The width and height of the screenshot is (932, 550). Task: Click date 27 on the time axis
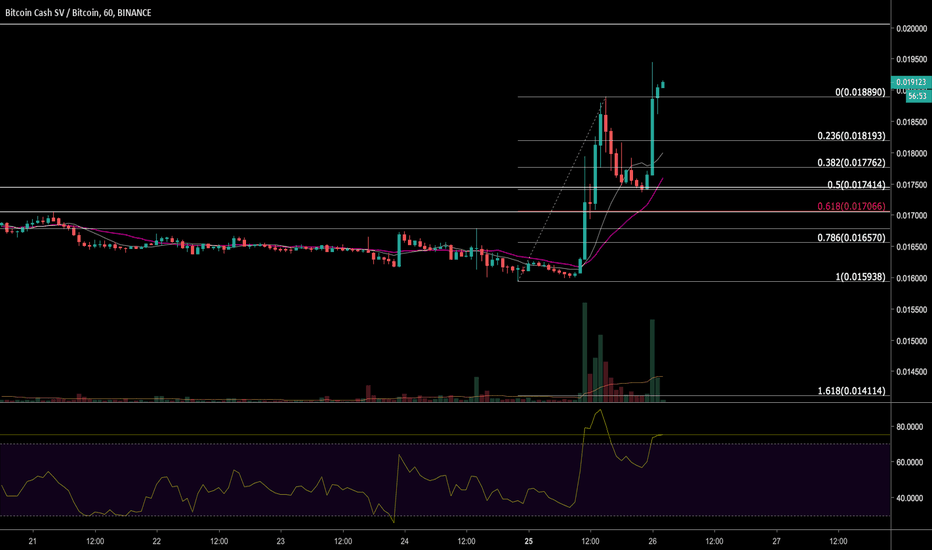pyautogui.click(x=776, y=541)
